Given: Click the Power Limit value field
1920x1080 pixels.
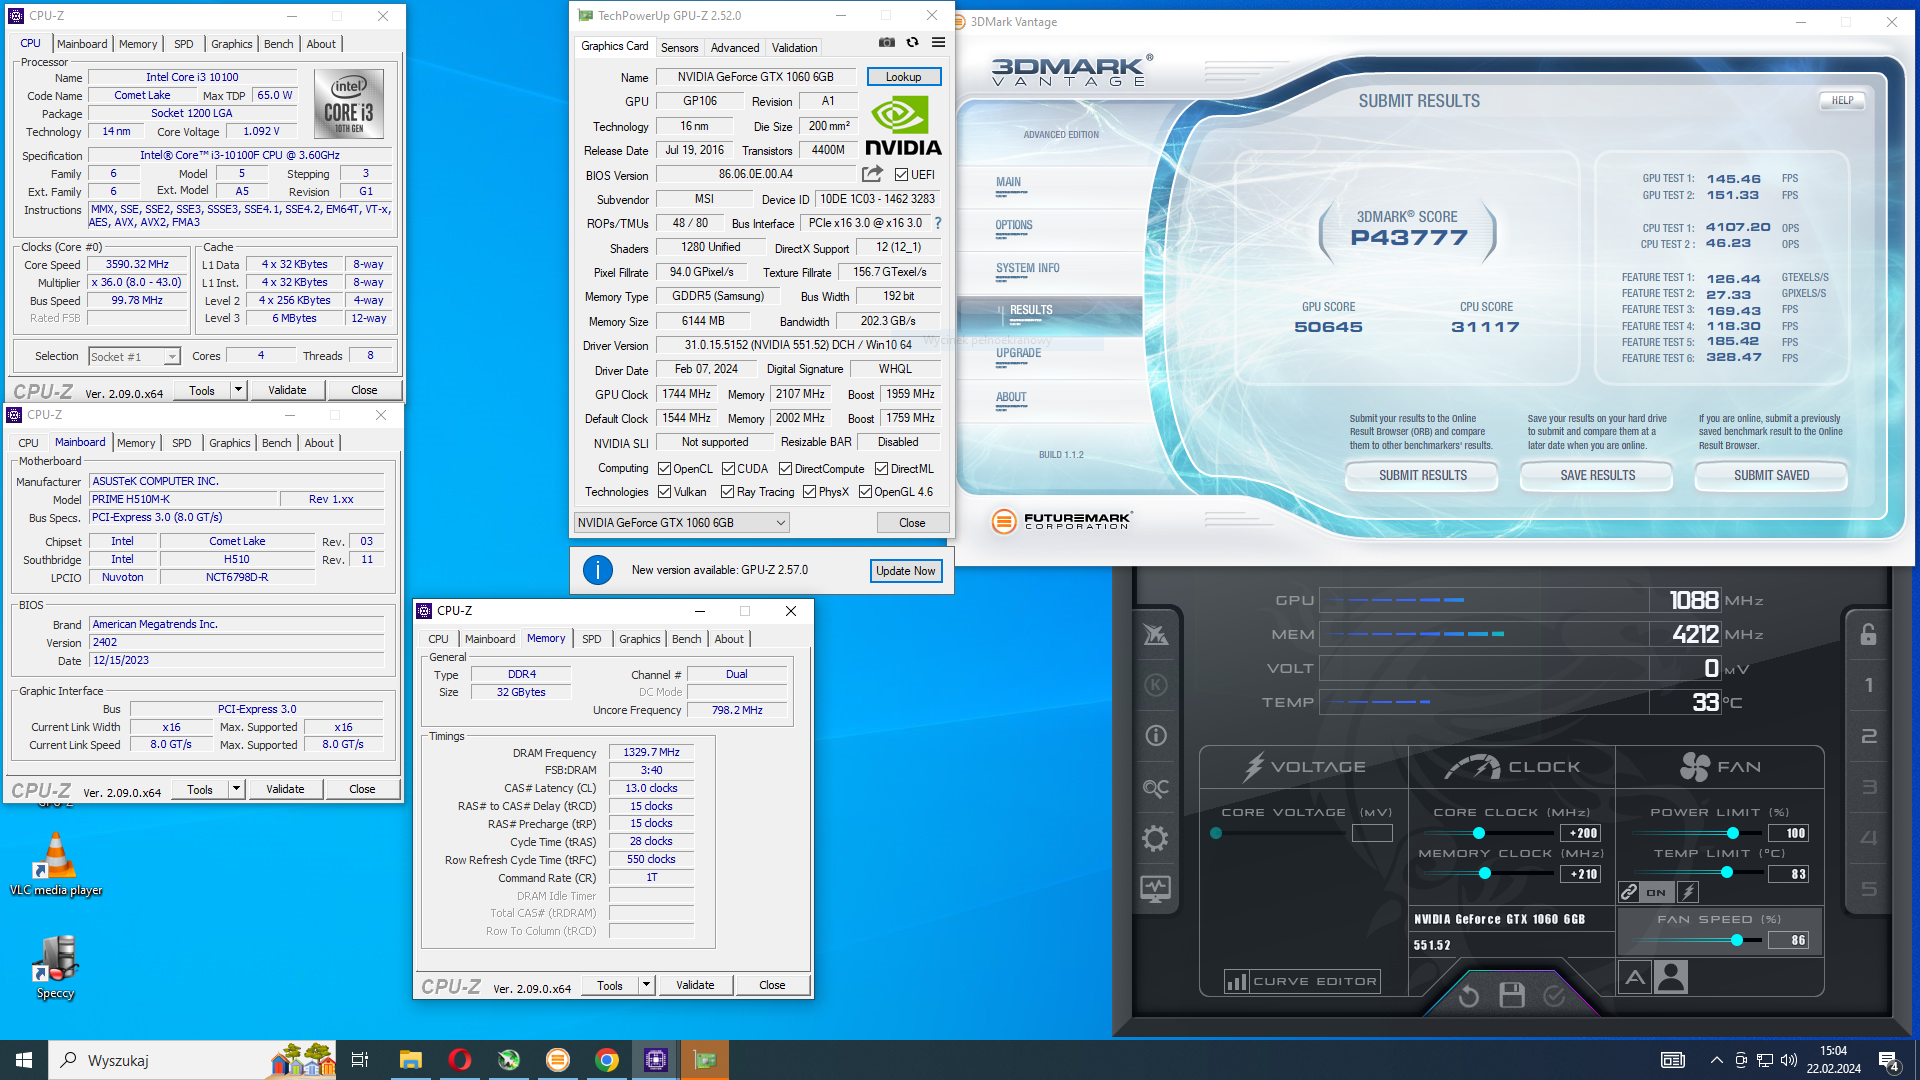Looking at the screenshot, I should point(1790,833).
